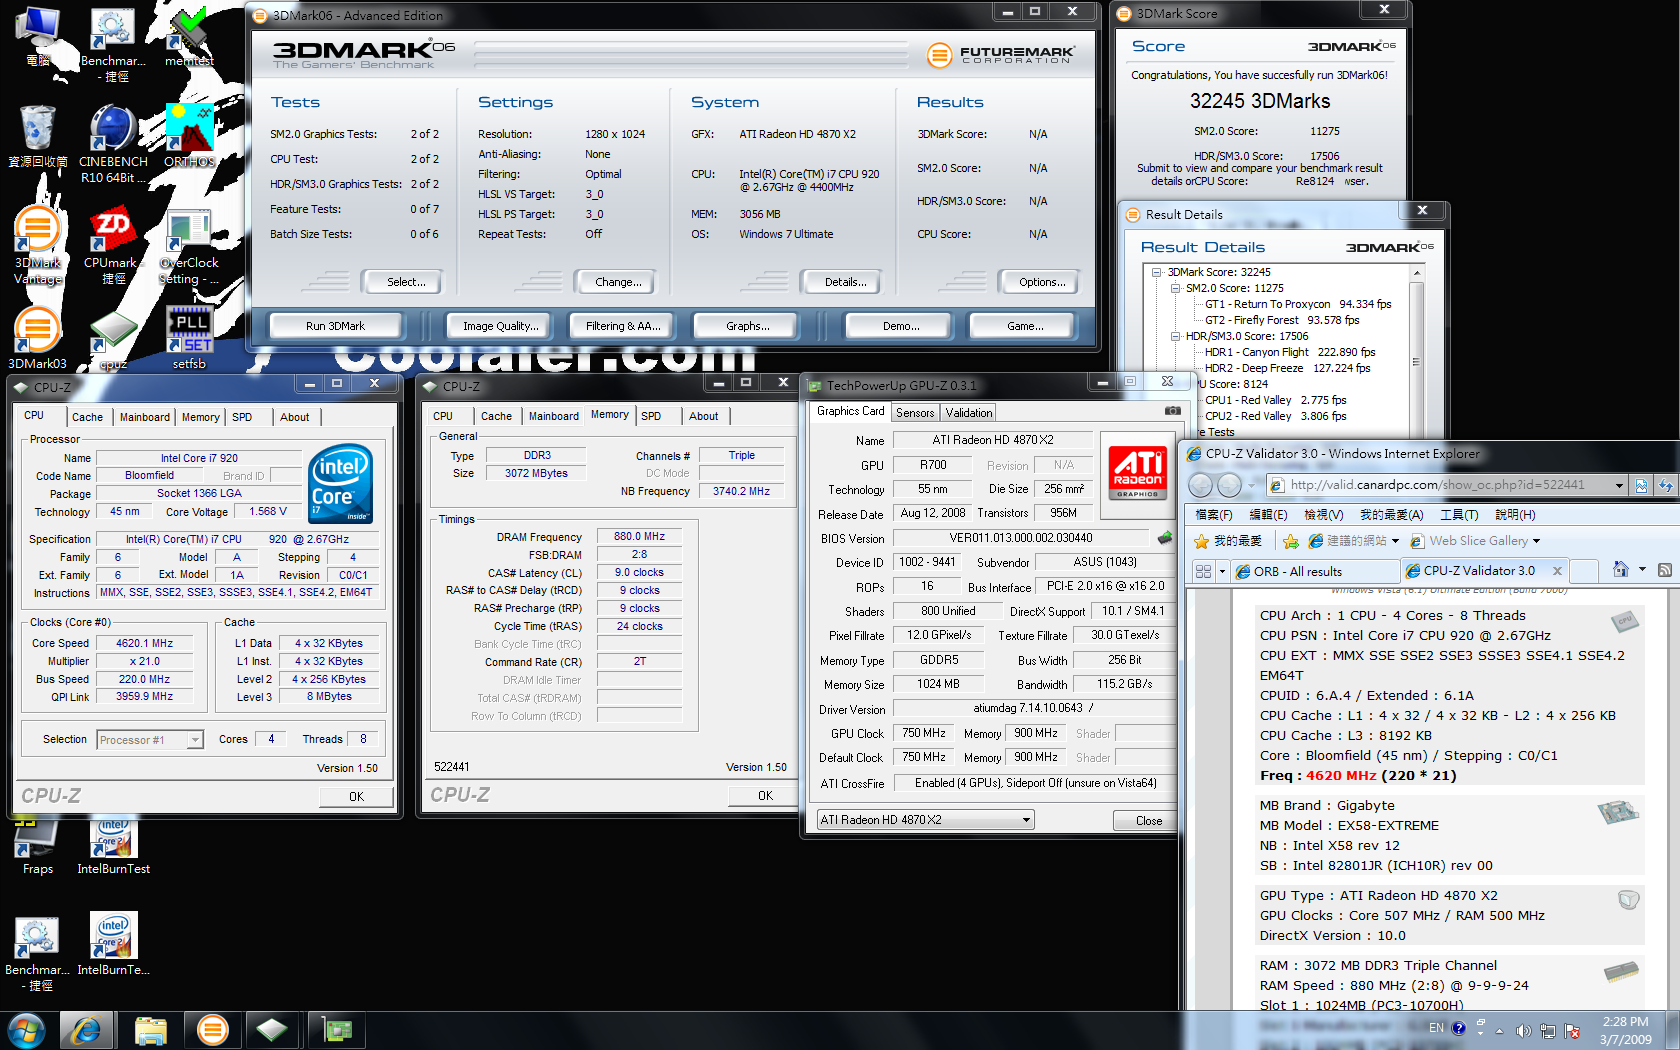The width and height of the screenshot is (1680, 1050).
Task: Open the CINEBENCH R10 64Bit desktop shortcut
Action: tap(113, 143)
